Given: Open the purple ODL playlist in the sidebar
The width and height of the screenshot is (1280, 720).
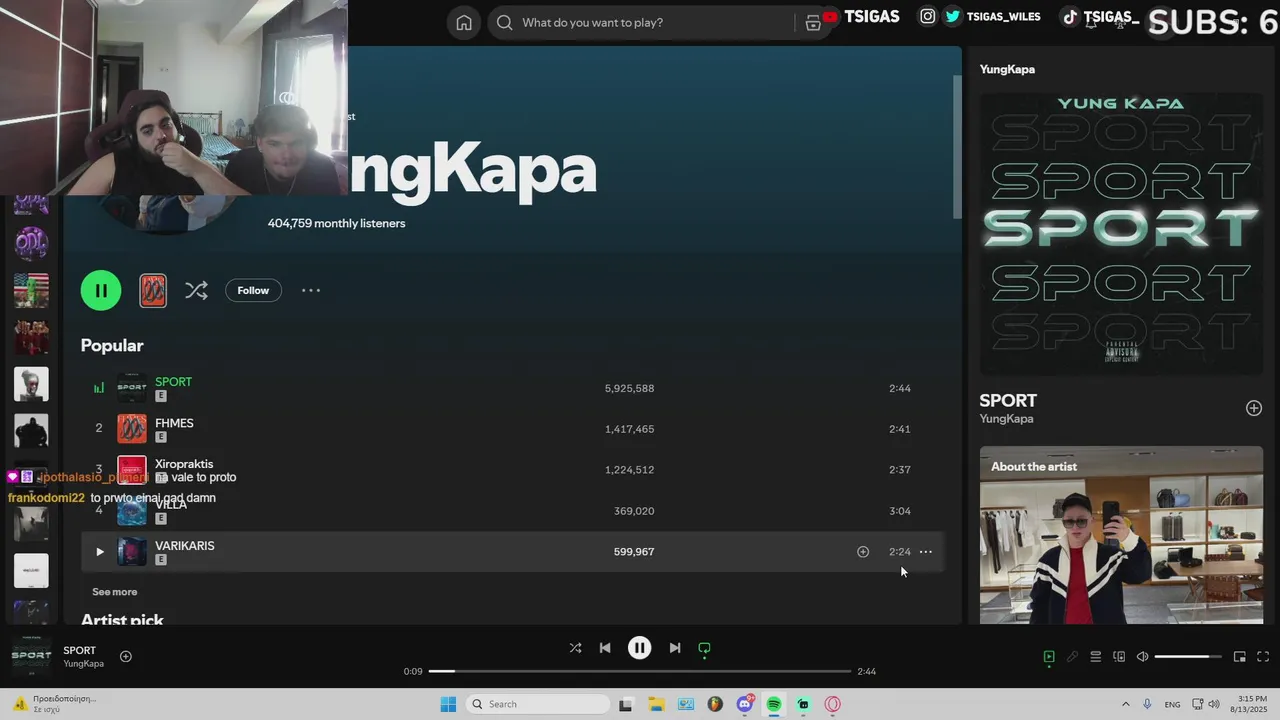Looking at the screenshot, I should coord(31,243).
